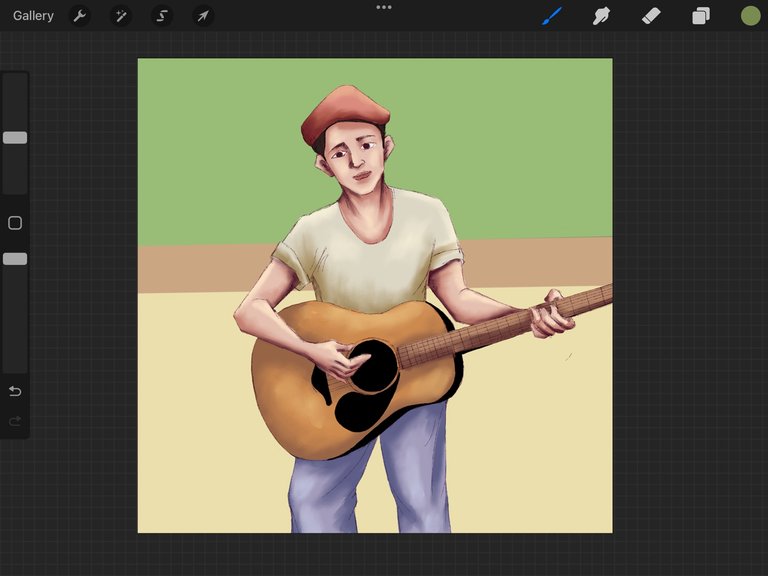Viewport: 768px width, 576px height.
Task: Click the brush opacity slider handle
Action: coord(15,259)
